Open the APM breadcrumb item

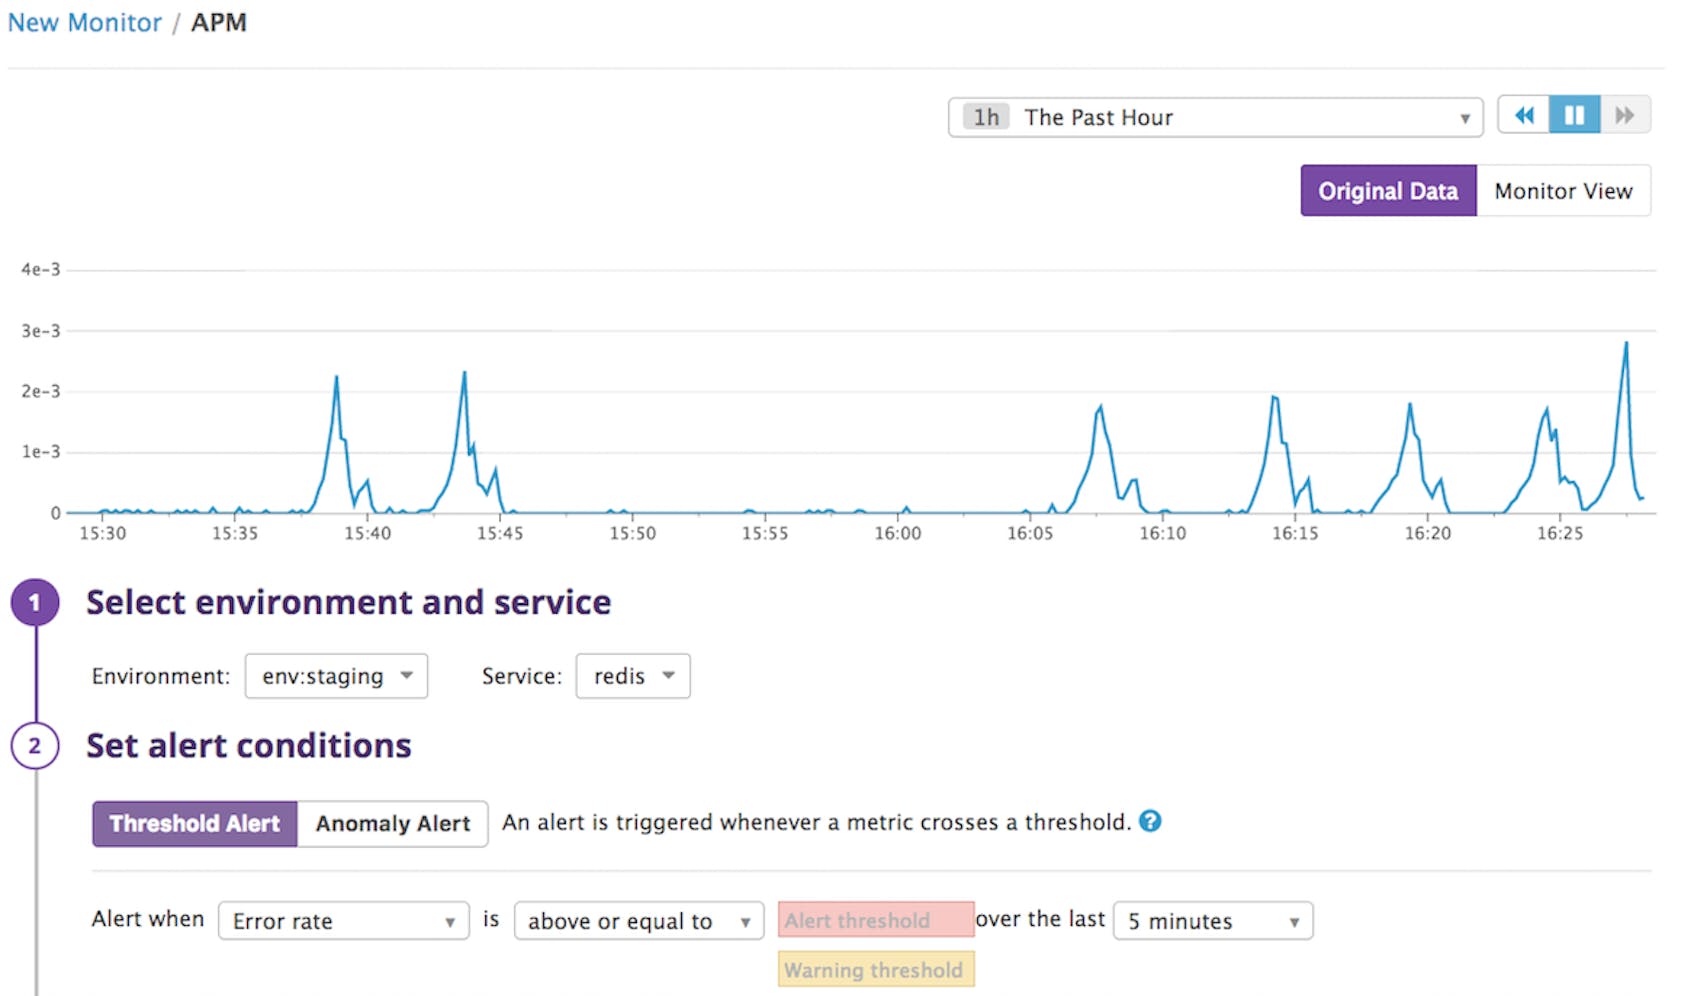(x=218, y=22)
